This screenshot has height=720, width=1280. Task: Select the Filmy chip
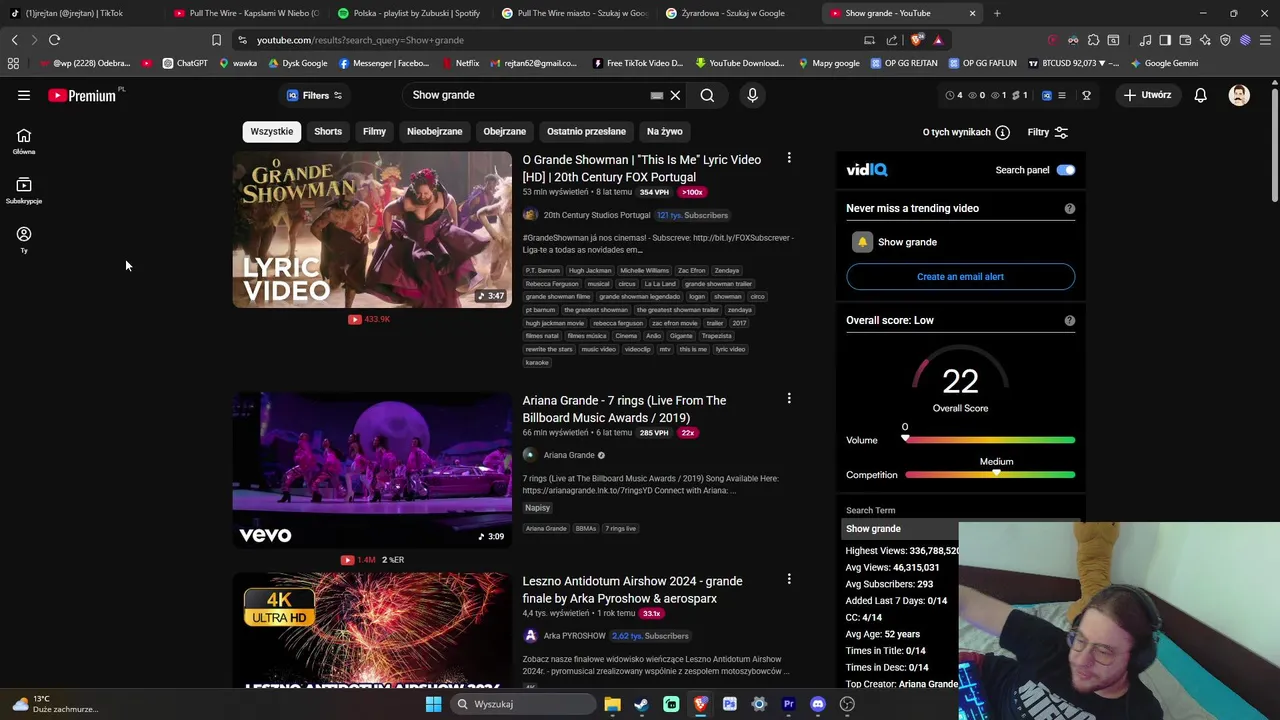[374, 131]
